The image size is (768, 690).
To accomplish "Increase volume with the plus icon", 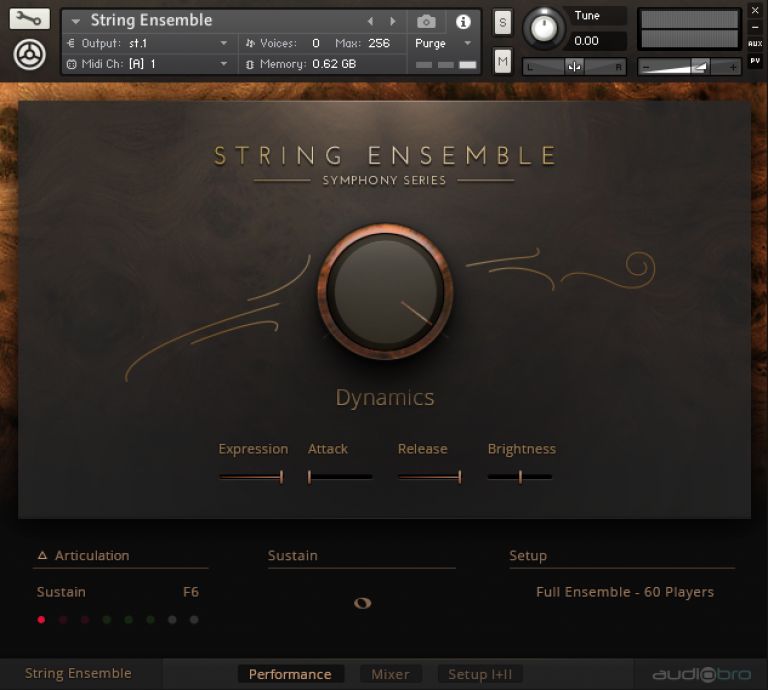I will point(733,67).
